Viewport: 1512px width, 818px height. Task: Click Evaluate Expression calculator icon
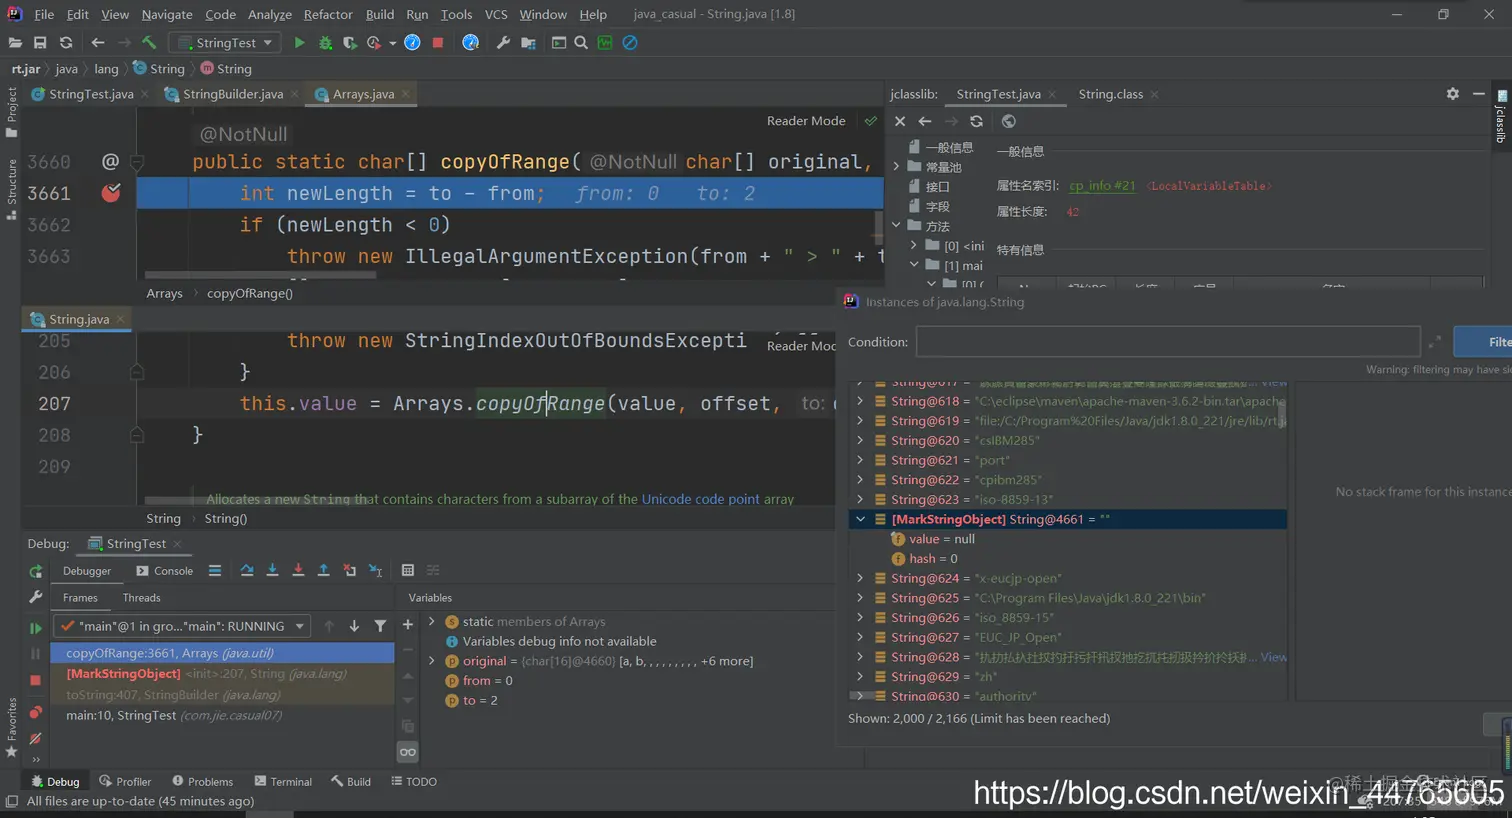click(x=407, y=570)
